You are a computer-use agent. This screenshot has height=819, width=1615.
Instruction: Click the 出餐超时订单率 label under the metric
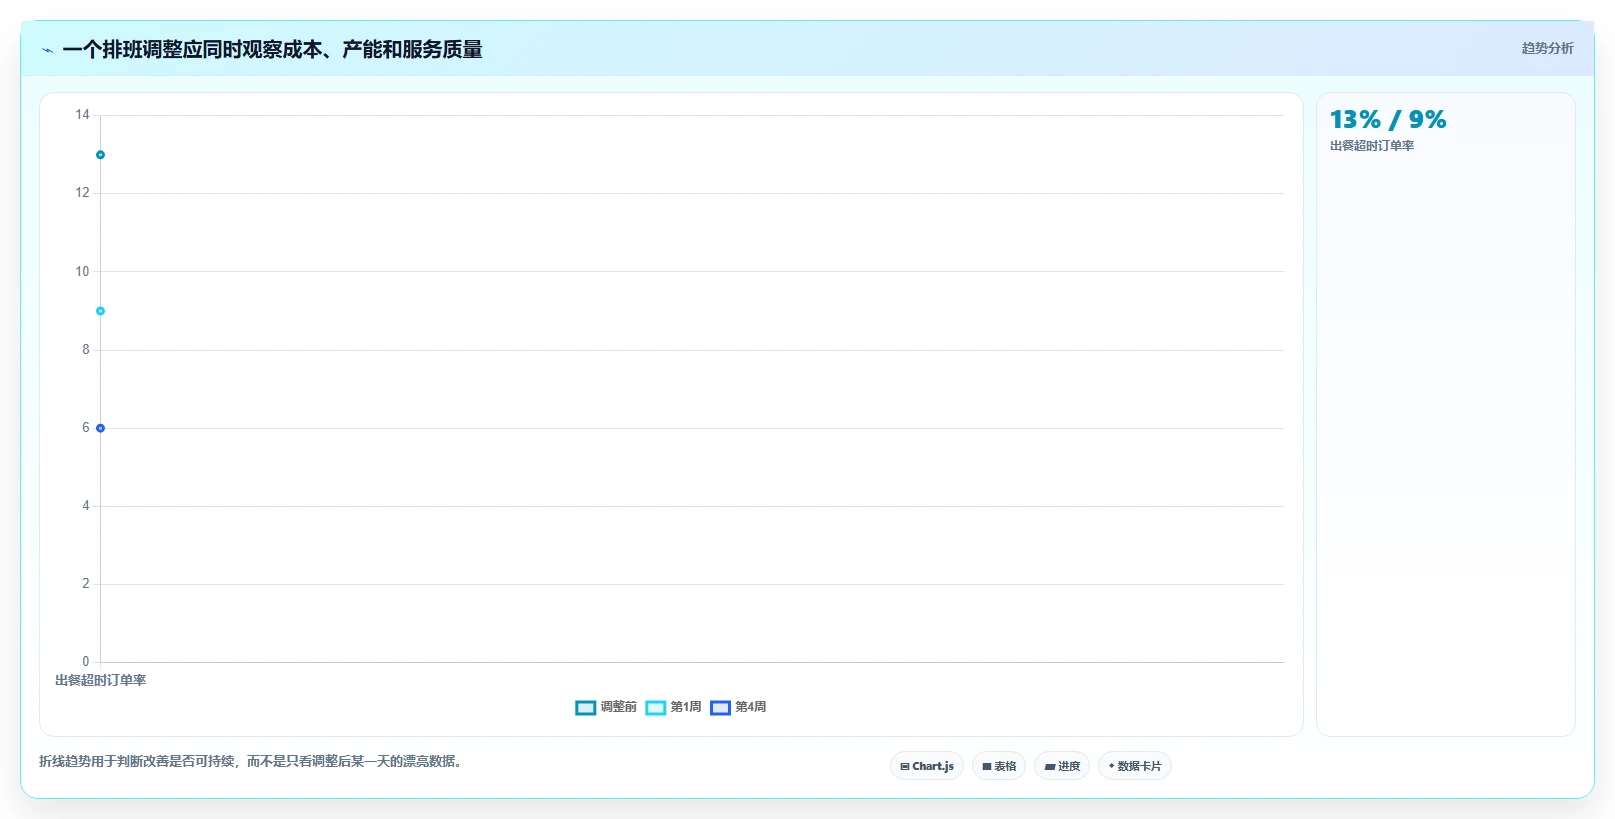(1372, 146)
